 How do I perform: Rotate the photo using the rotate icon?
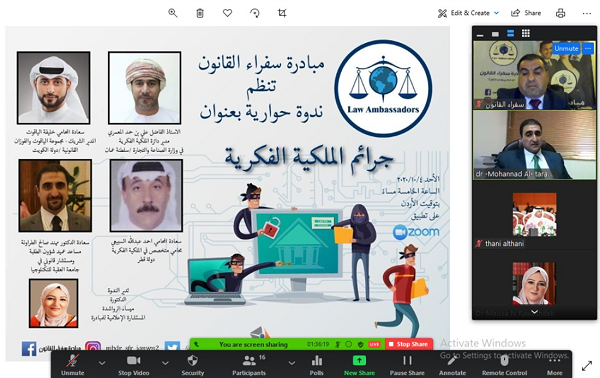[255, 13]
